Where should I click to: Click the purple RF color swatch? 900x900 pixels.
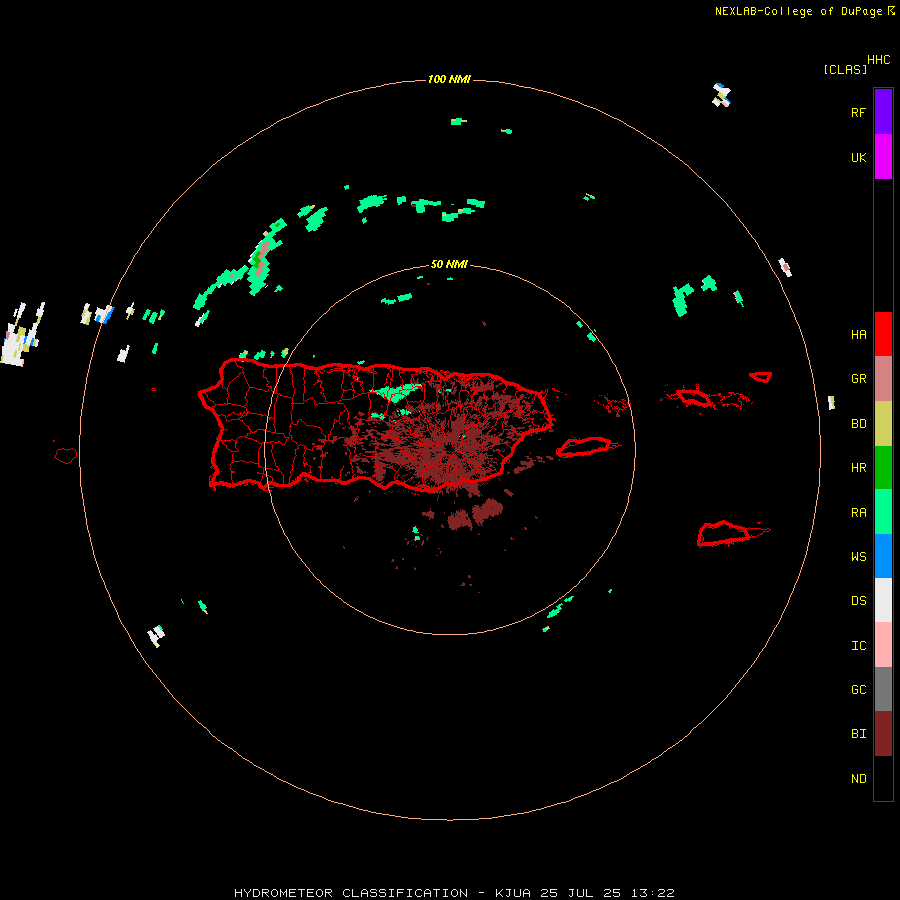pyautogui.click(x=883, y=111)
